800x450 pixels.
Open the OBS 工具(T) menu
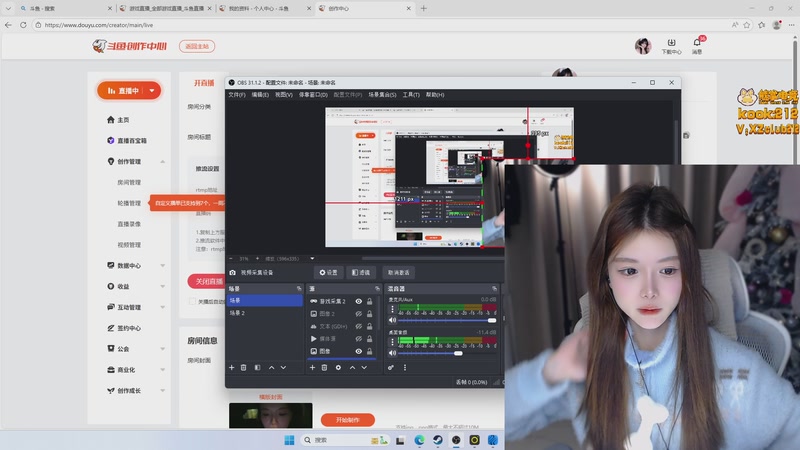click(411, 94)
